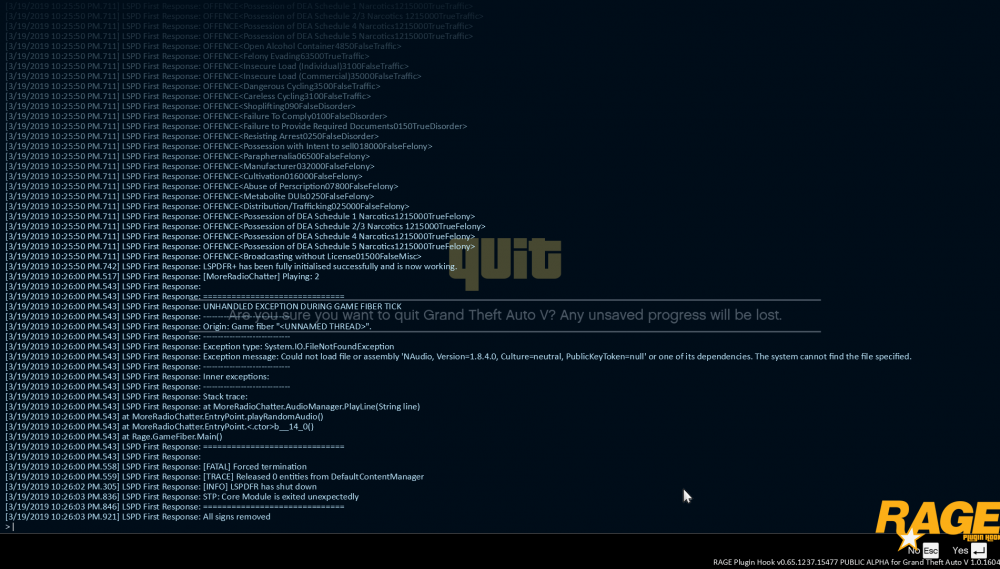Select 'Failure to Provide Required Documents' line
The height and width of the screenshot is (569, 1000).
coord(236,126)
